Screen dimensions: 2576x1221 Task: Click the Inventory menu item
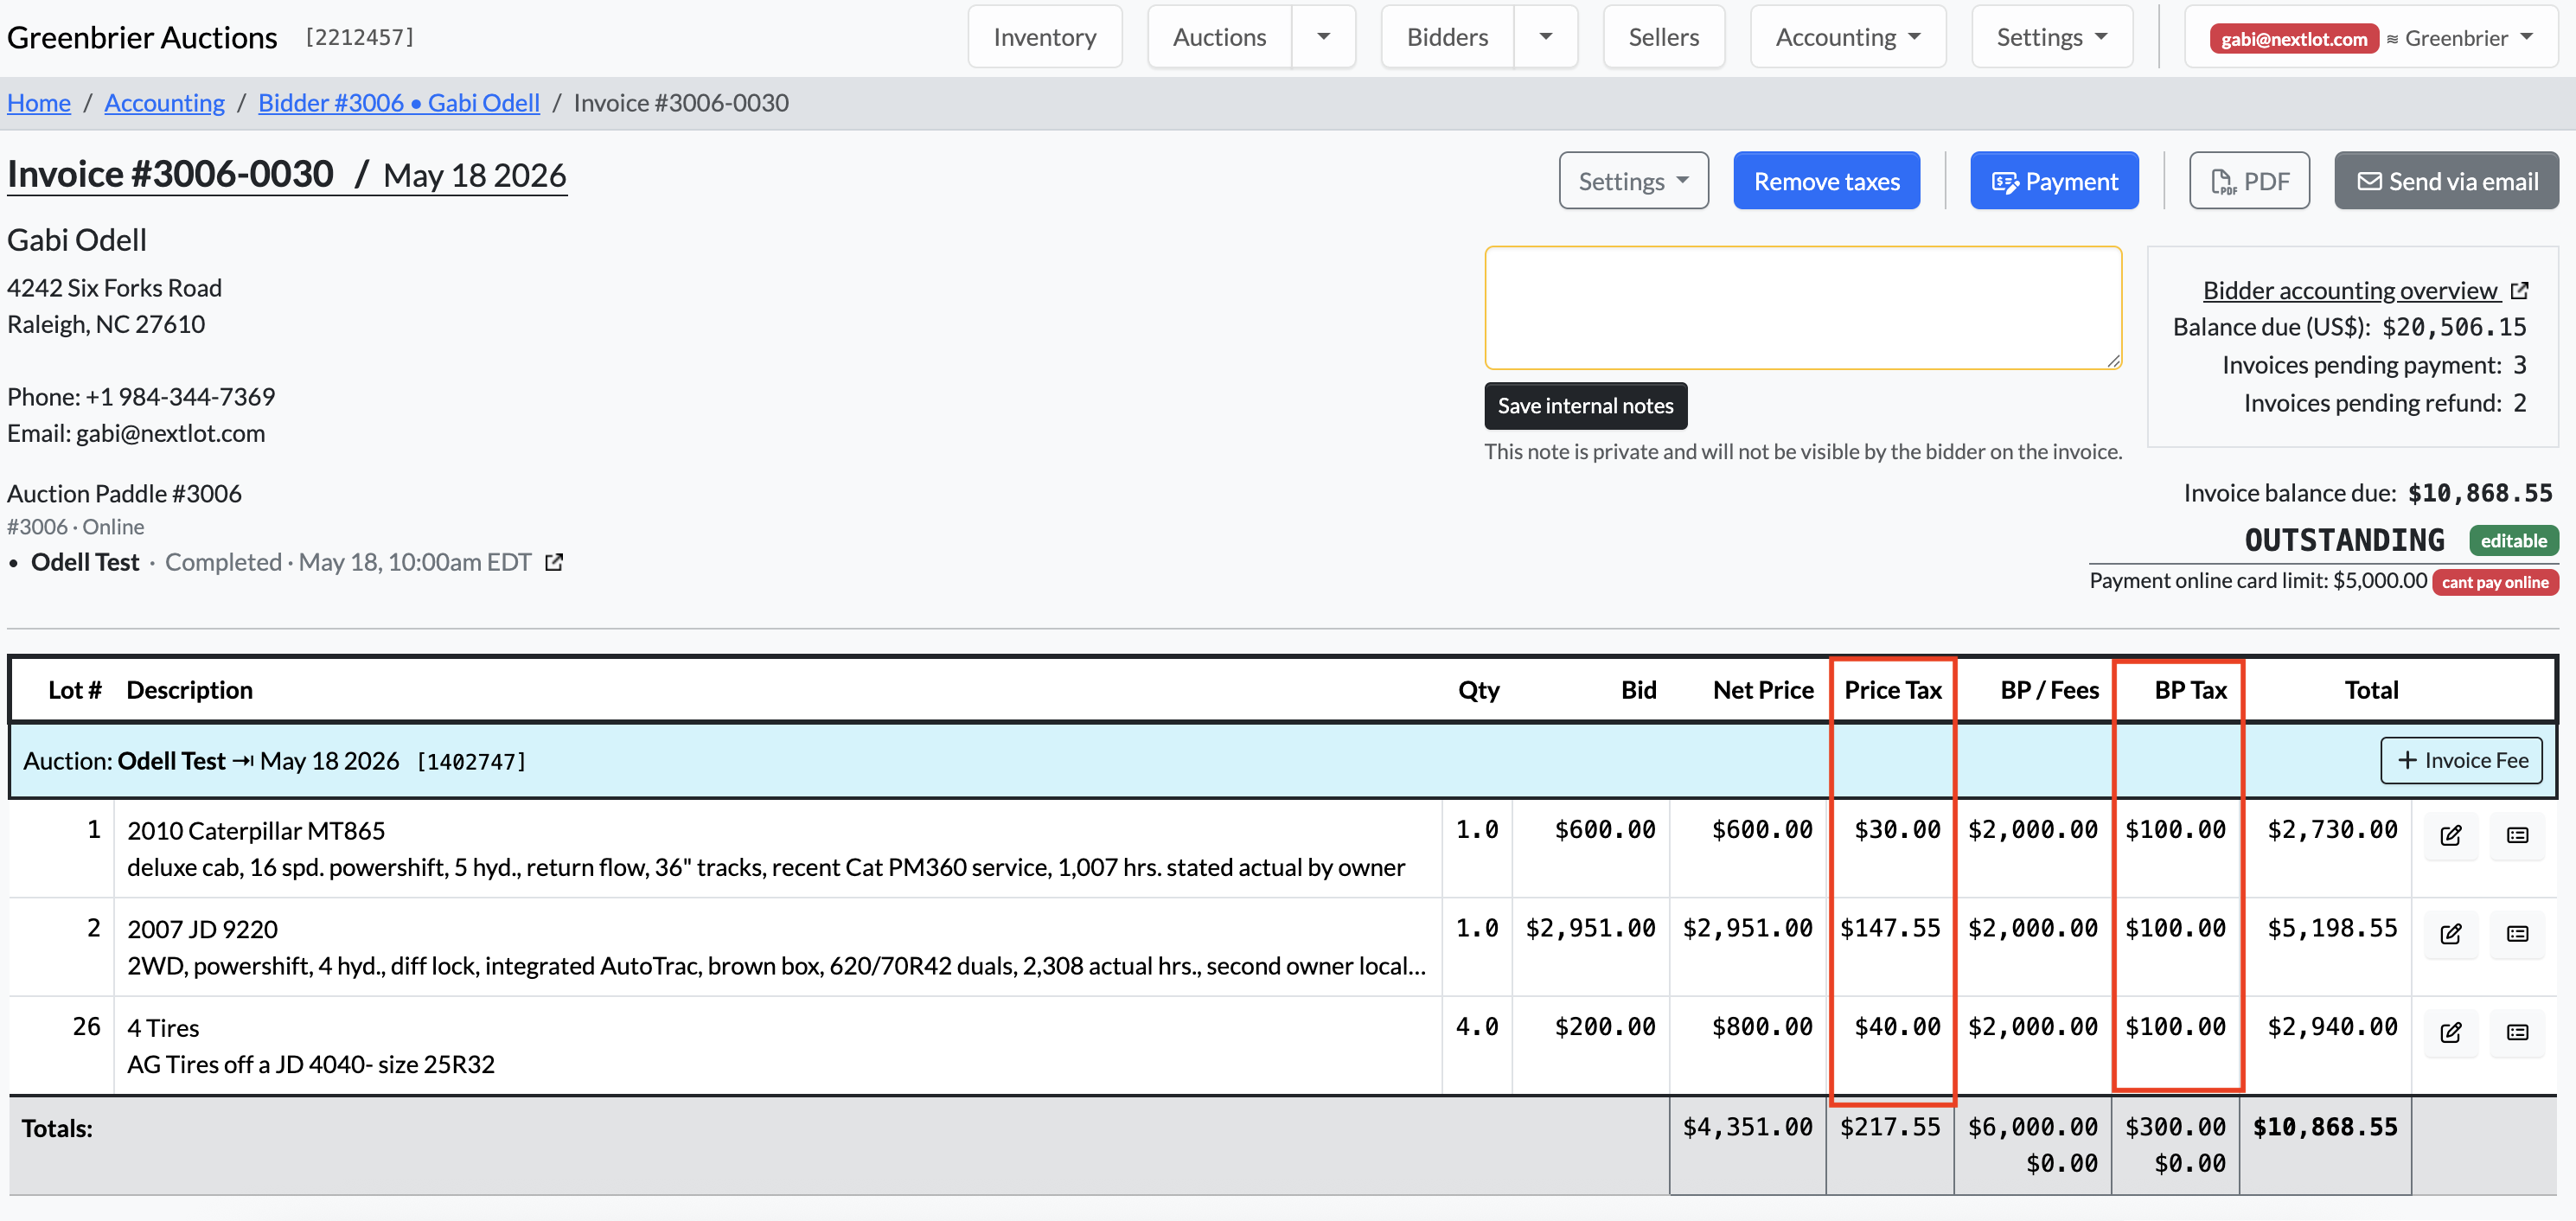(1044, 37)
